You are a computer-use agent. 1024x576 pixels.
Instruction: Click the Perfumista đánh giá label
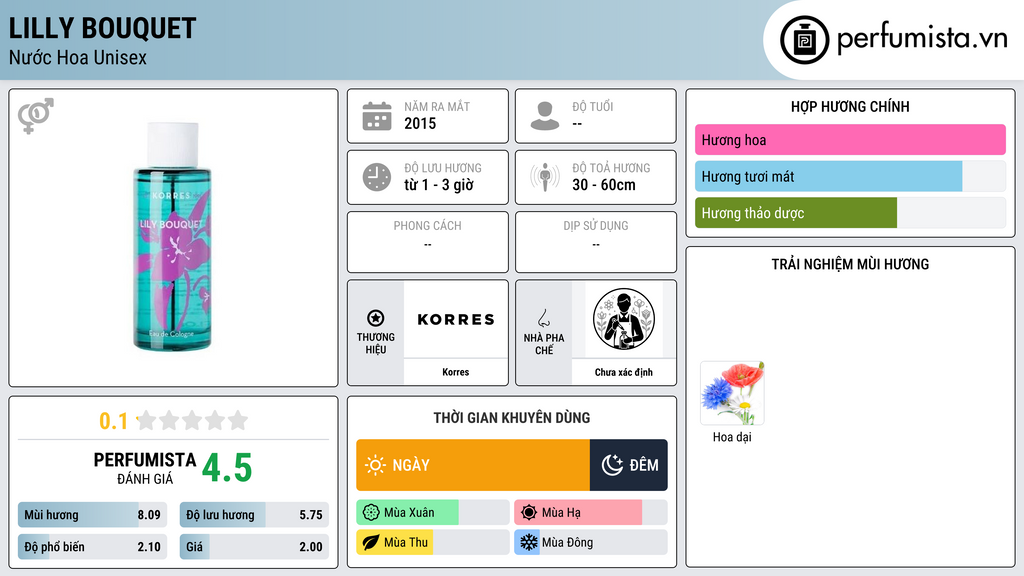[x=145, y=468]
